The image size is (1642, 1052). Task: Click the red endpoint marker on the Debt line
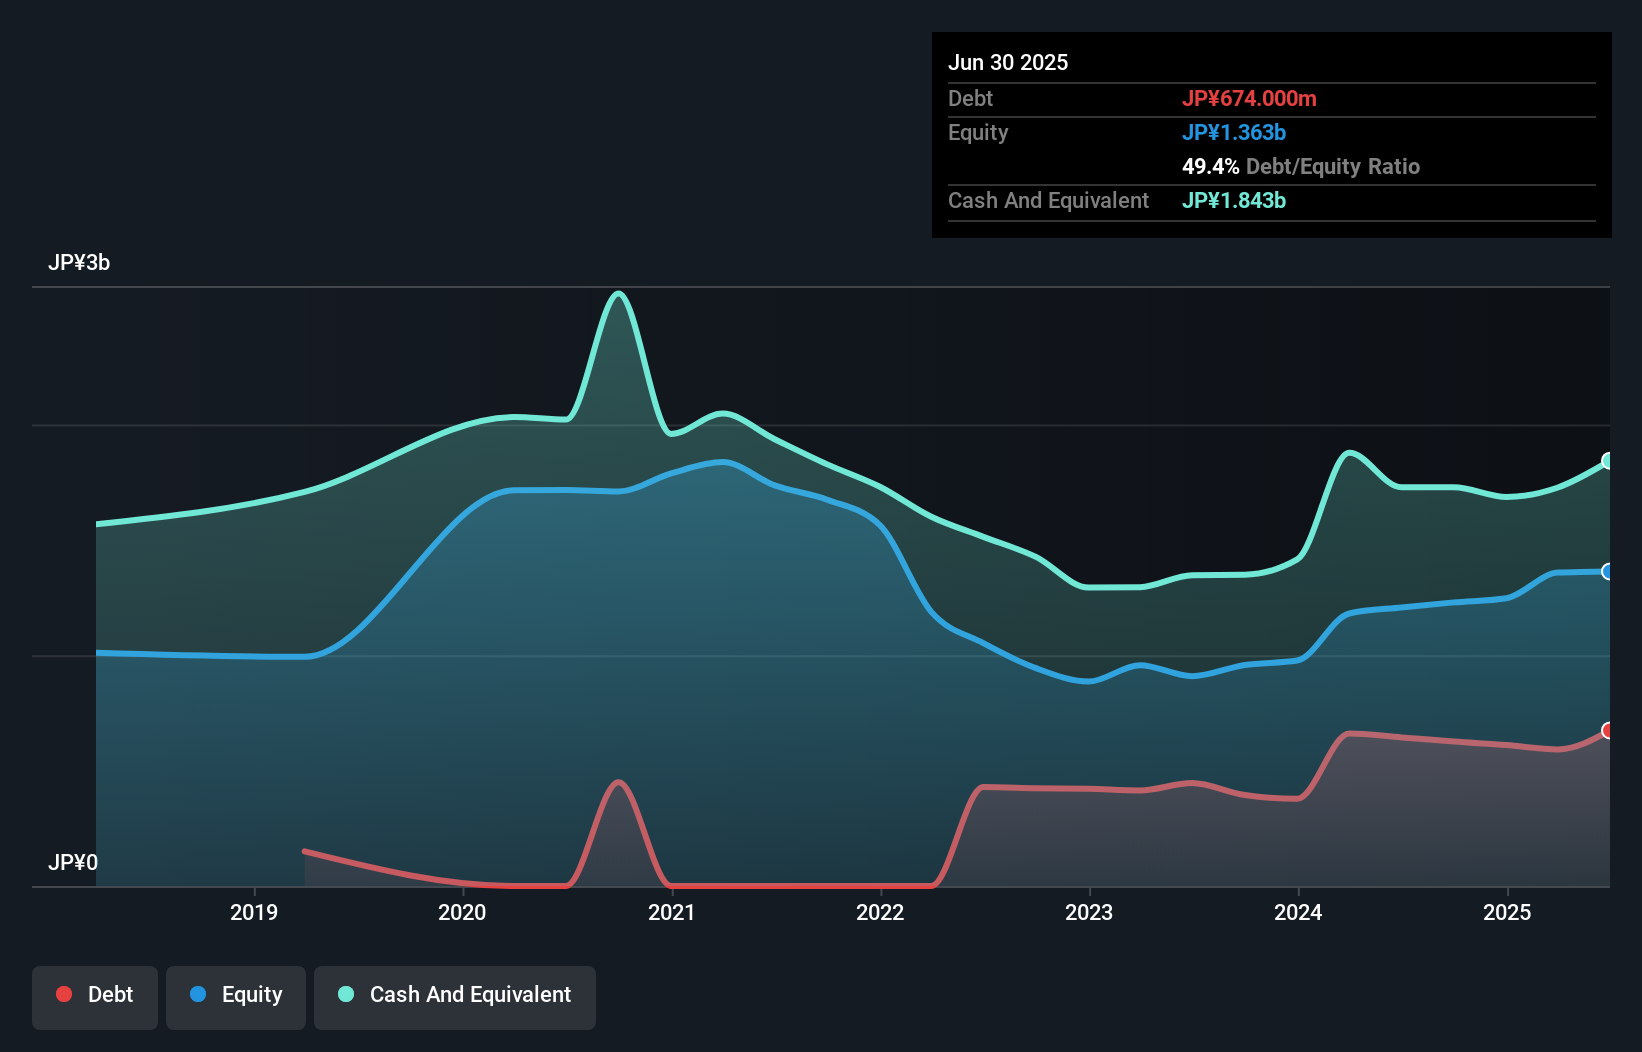[x=1607, y=732]
